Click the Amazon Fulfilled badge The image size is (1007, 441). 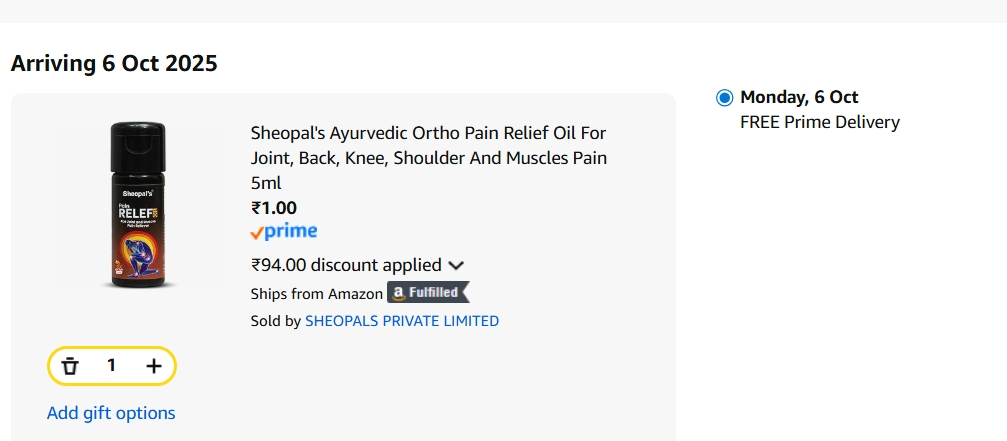click(x=428, y=293)
